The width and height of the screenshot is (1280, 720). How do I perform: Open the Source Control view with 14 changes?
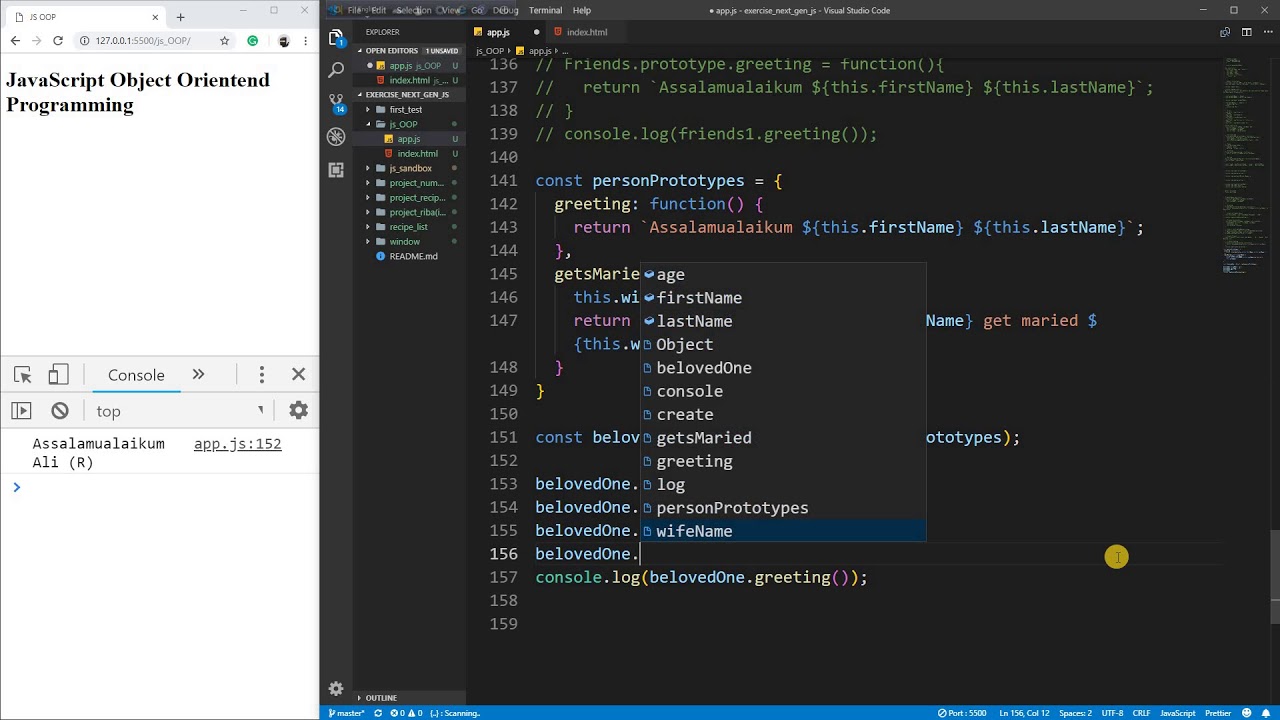click(x=336, y=103)
